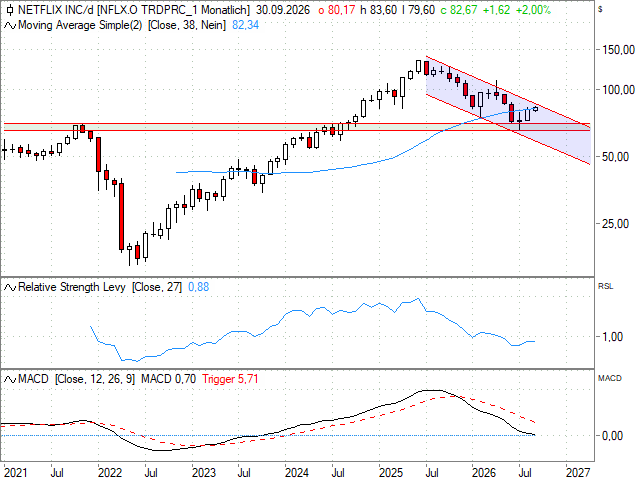Click the 100,00 price axis label

pyautogui.click(x=618, y=90)
